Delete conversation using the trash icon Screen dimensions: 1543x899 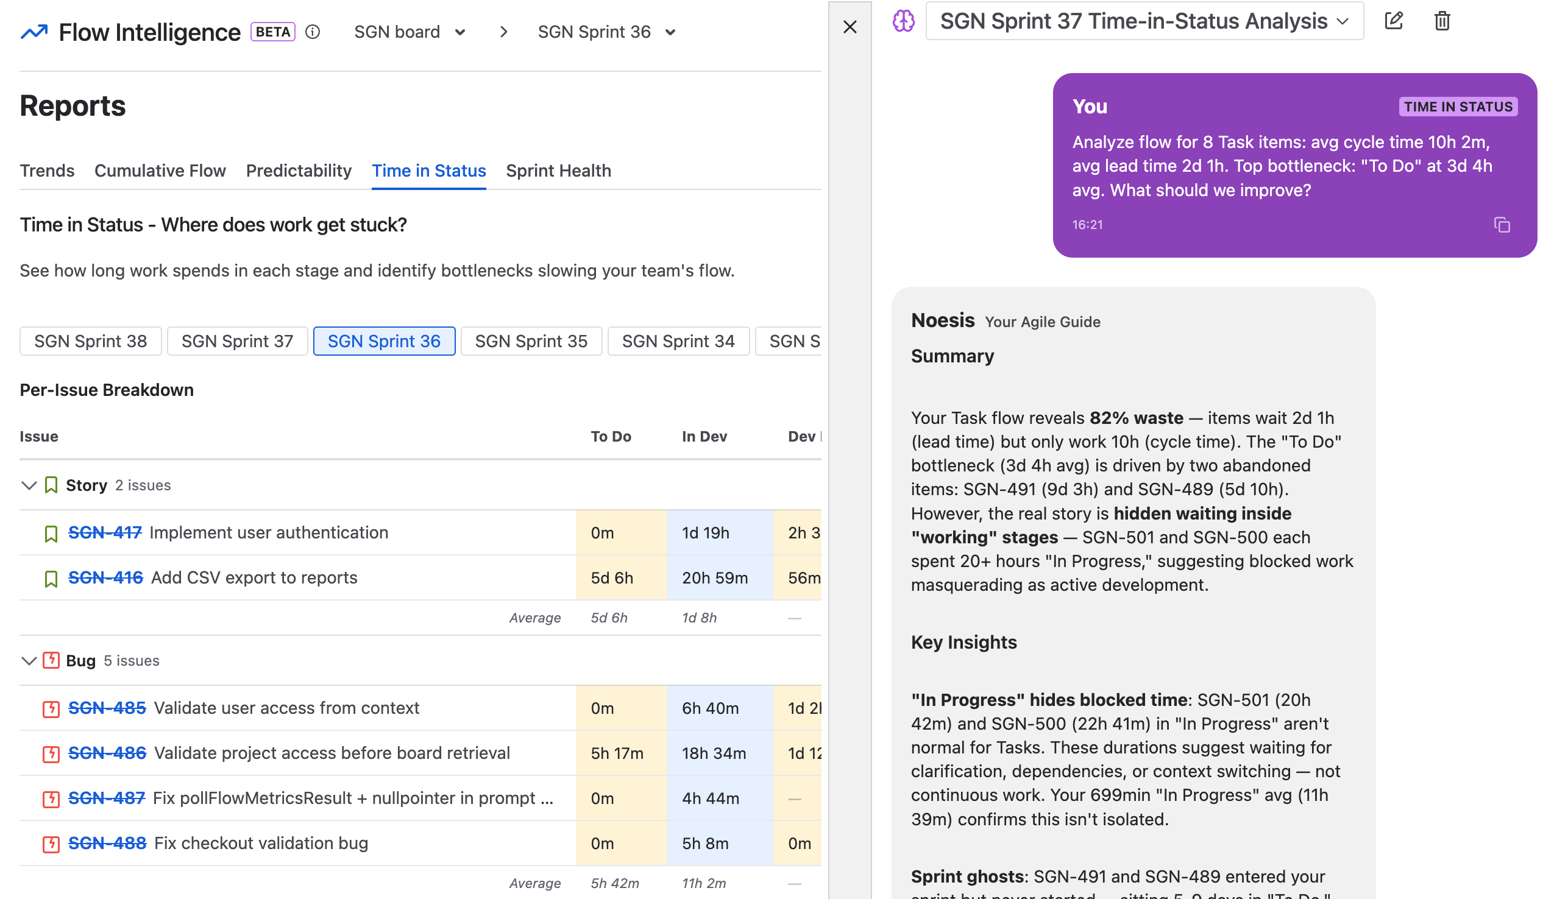pos(1441,21)
